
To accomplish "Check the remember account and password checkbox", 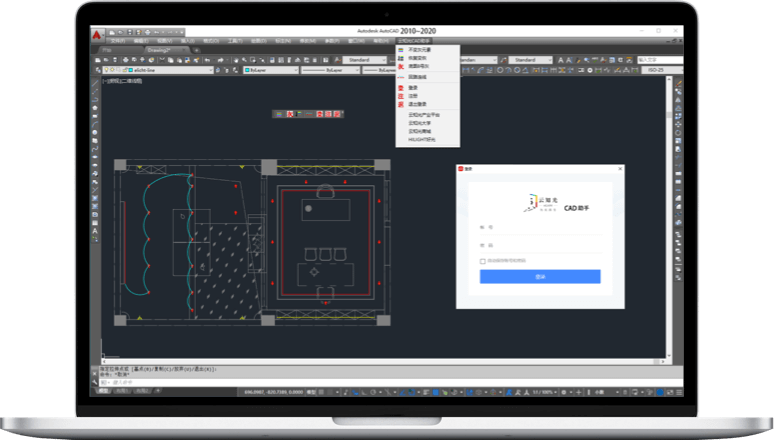I will coord(483,261).
